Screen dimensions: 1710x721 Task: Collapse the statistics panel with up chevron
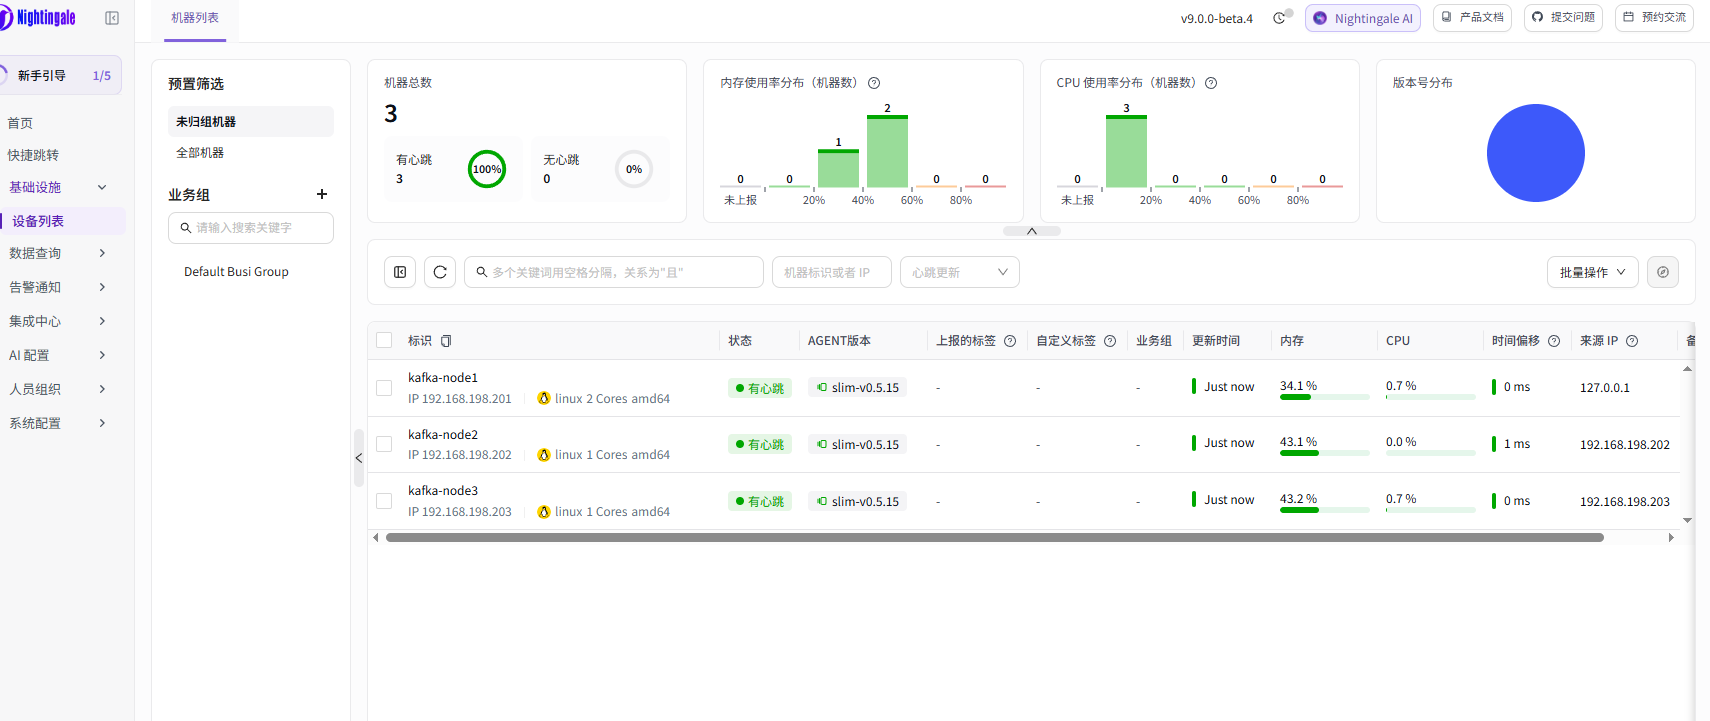[x=1032, y=231]
